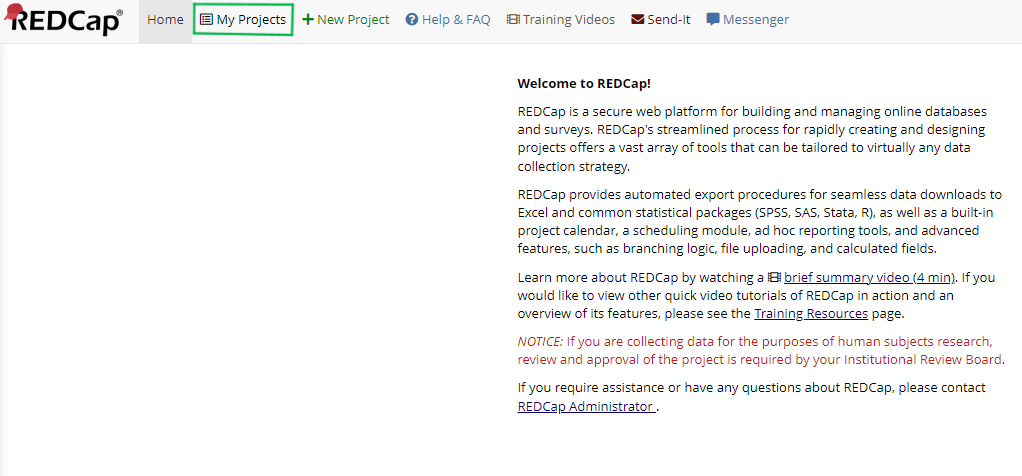Click the film icon beside Training Videos
This screenshot has height=476, width=1022.
click(513, 20)
